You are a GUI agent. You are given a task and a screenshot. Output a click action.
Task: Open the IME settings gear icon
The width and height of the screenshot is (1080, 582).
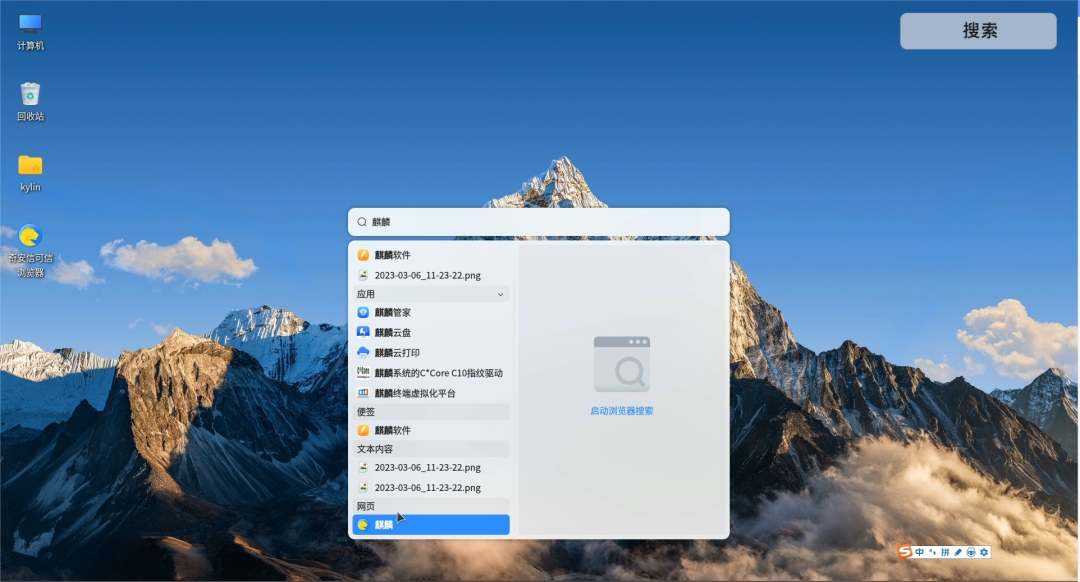(984, 552)
